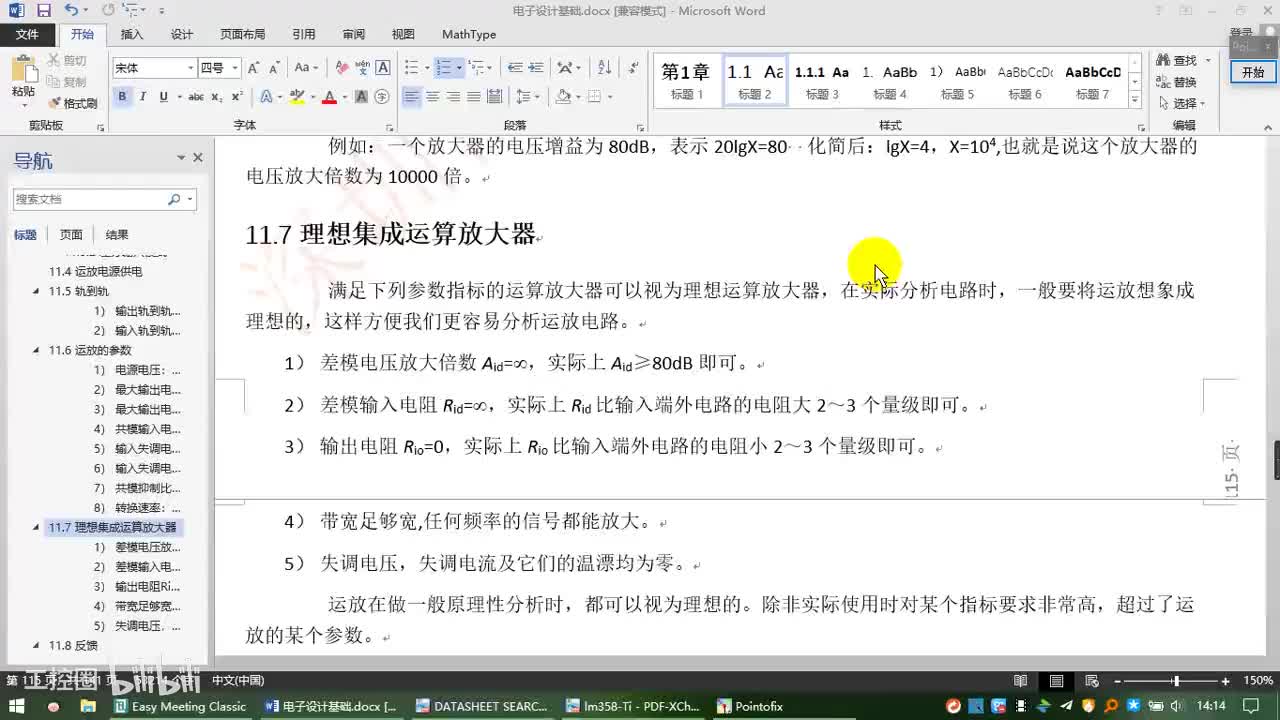Decrease paragraph indent
This screenshot has width=1280, height=720.
click(515, 68)
